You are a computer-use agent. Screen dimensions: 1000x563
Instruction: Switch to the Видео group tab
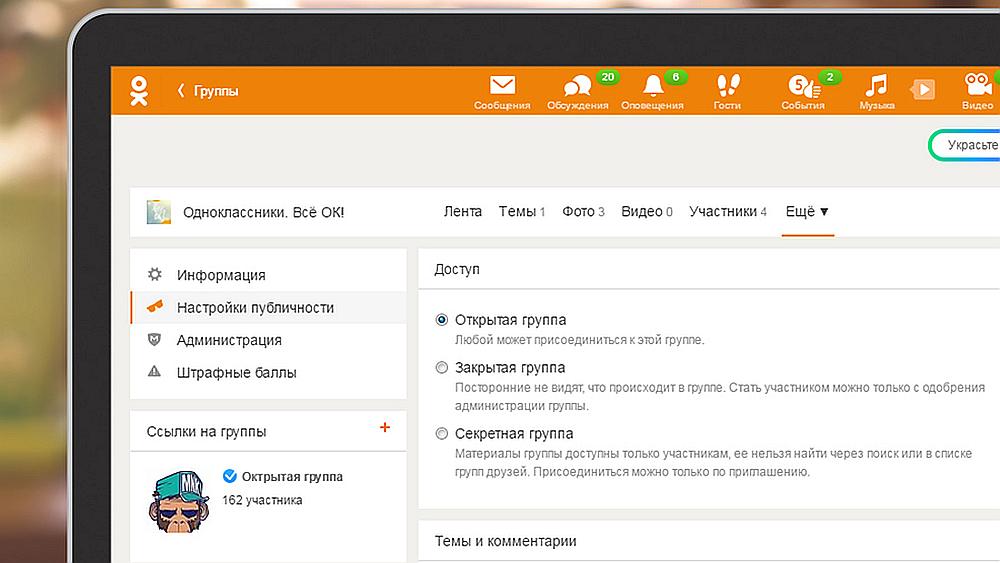[647, 212]
